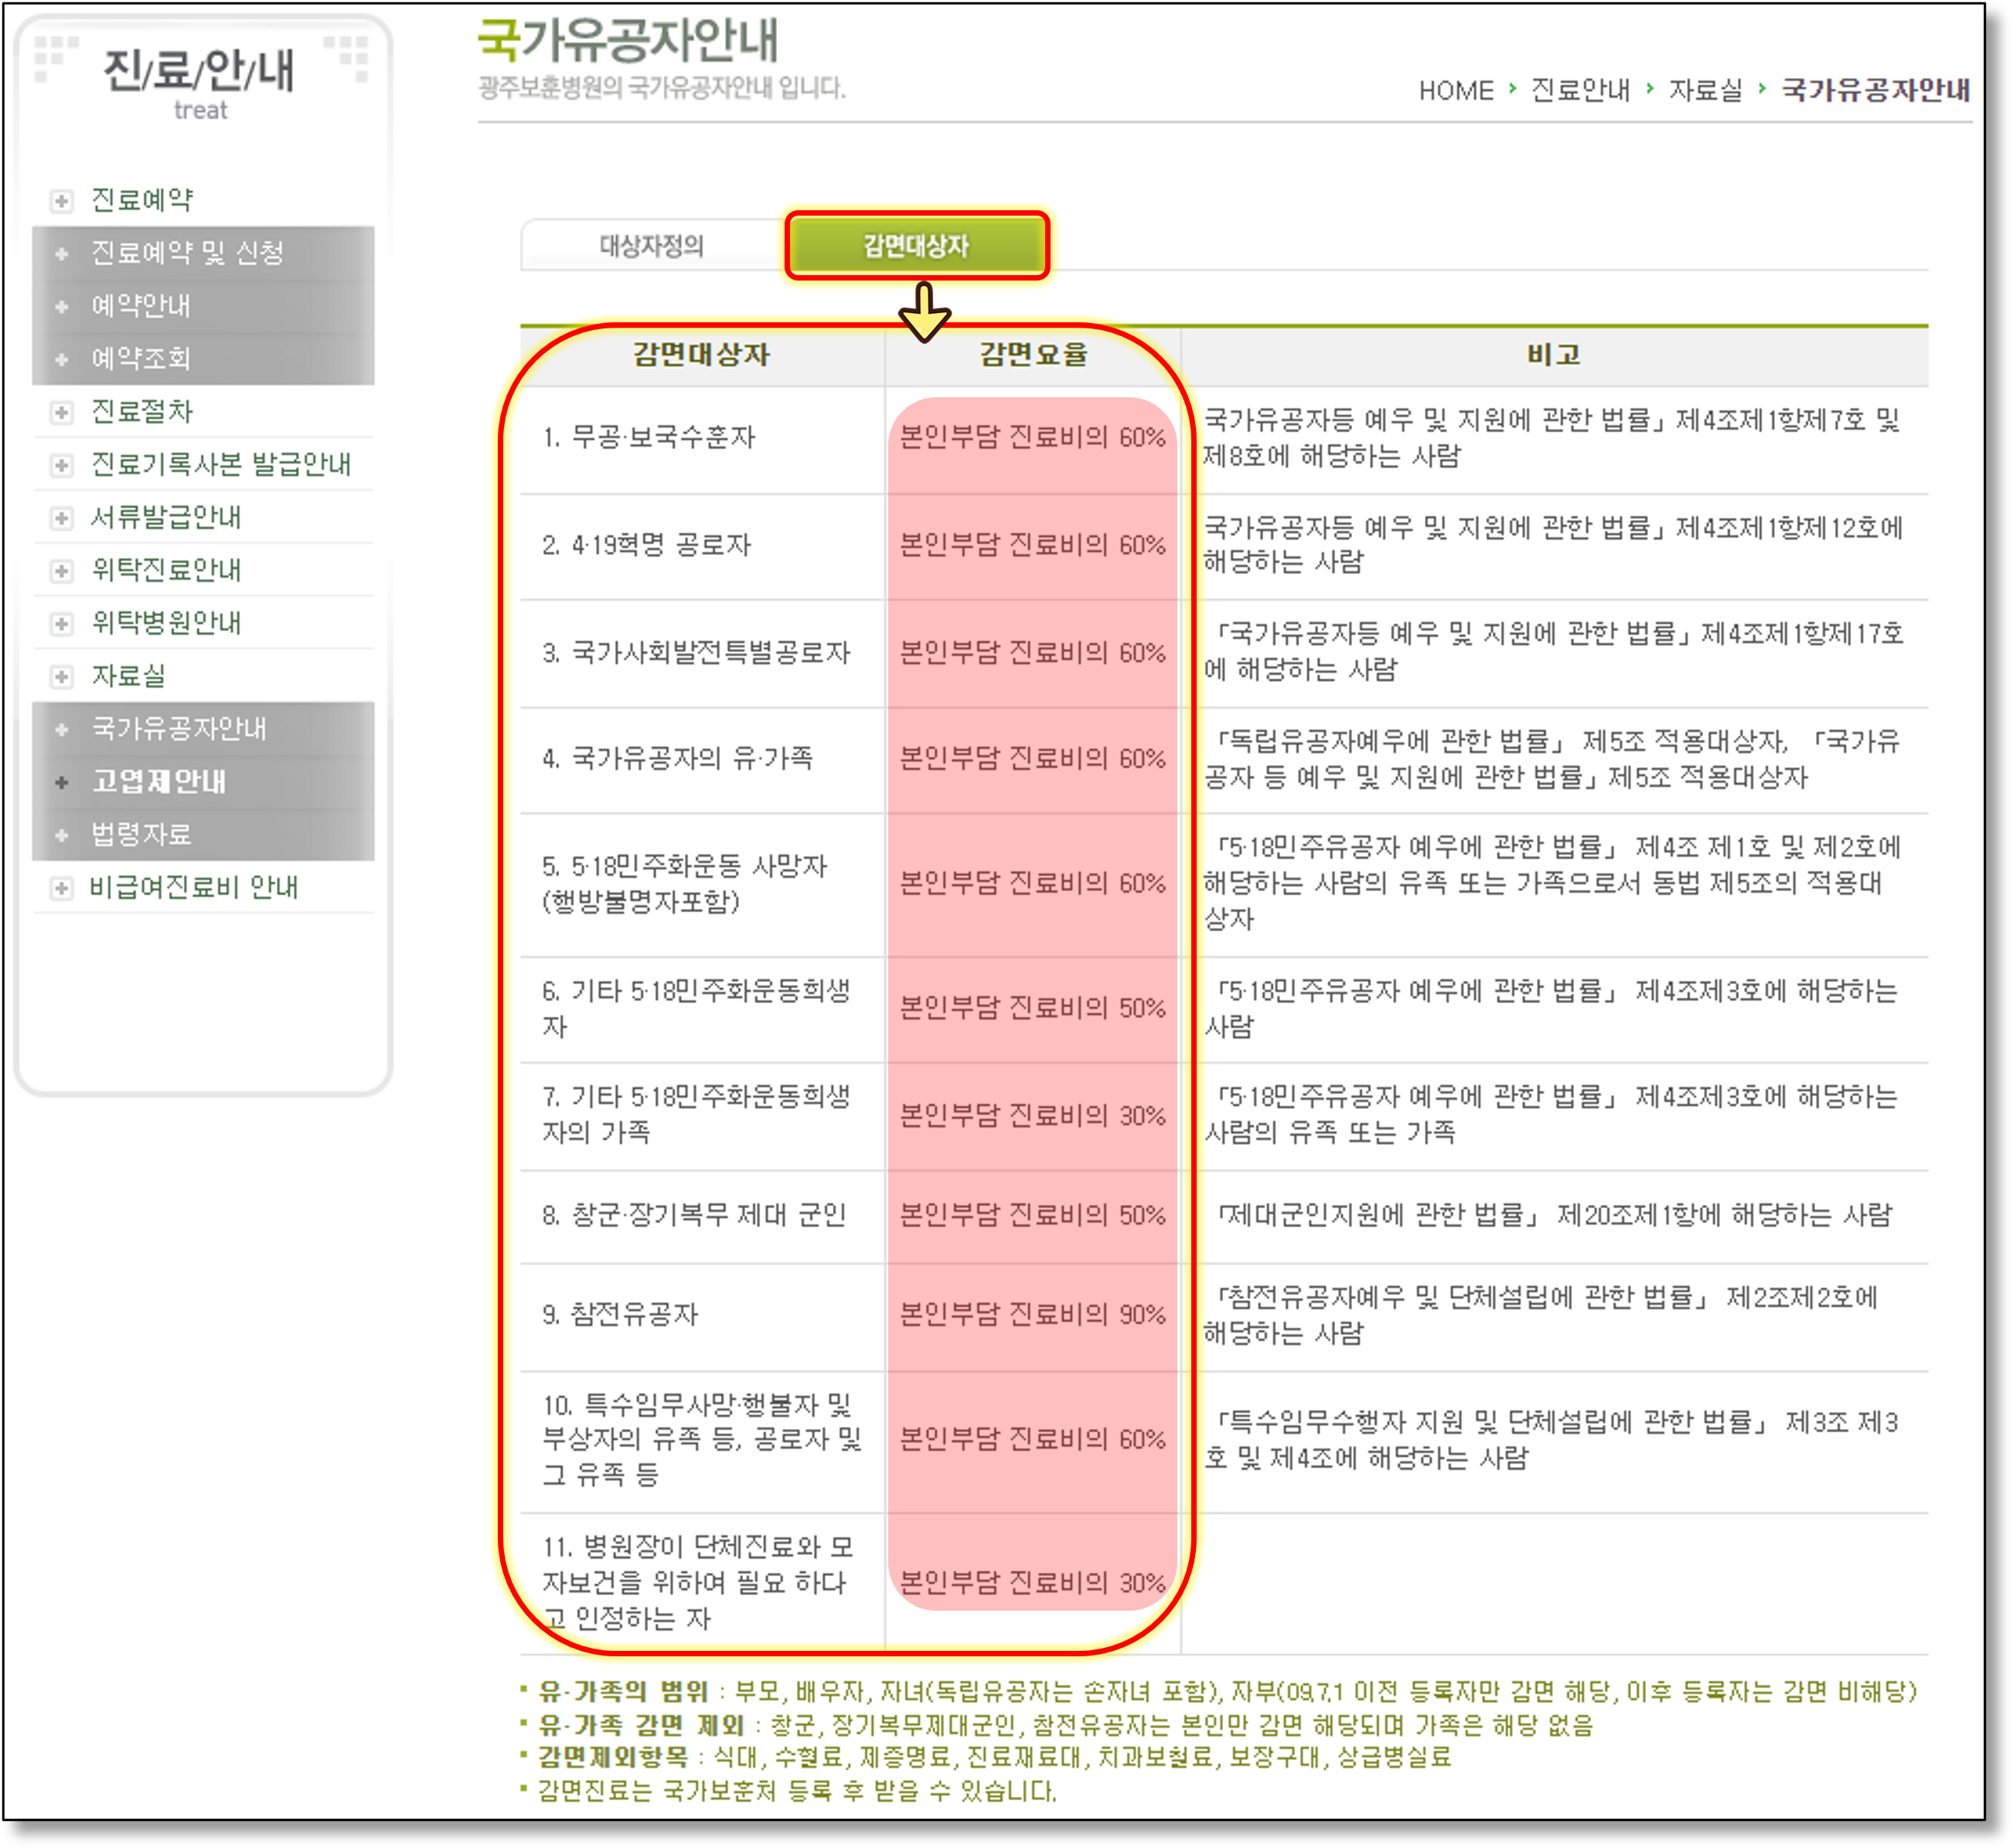Select 국가유공자안내 in sidebar submenu
This screenshot has height=1848, width=2013.
[x=179, y=729]
